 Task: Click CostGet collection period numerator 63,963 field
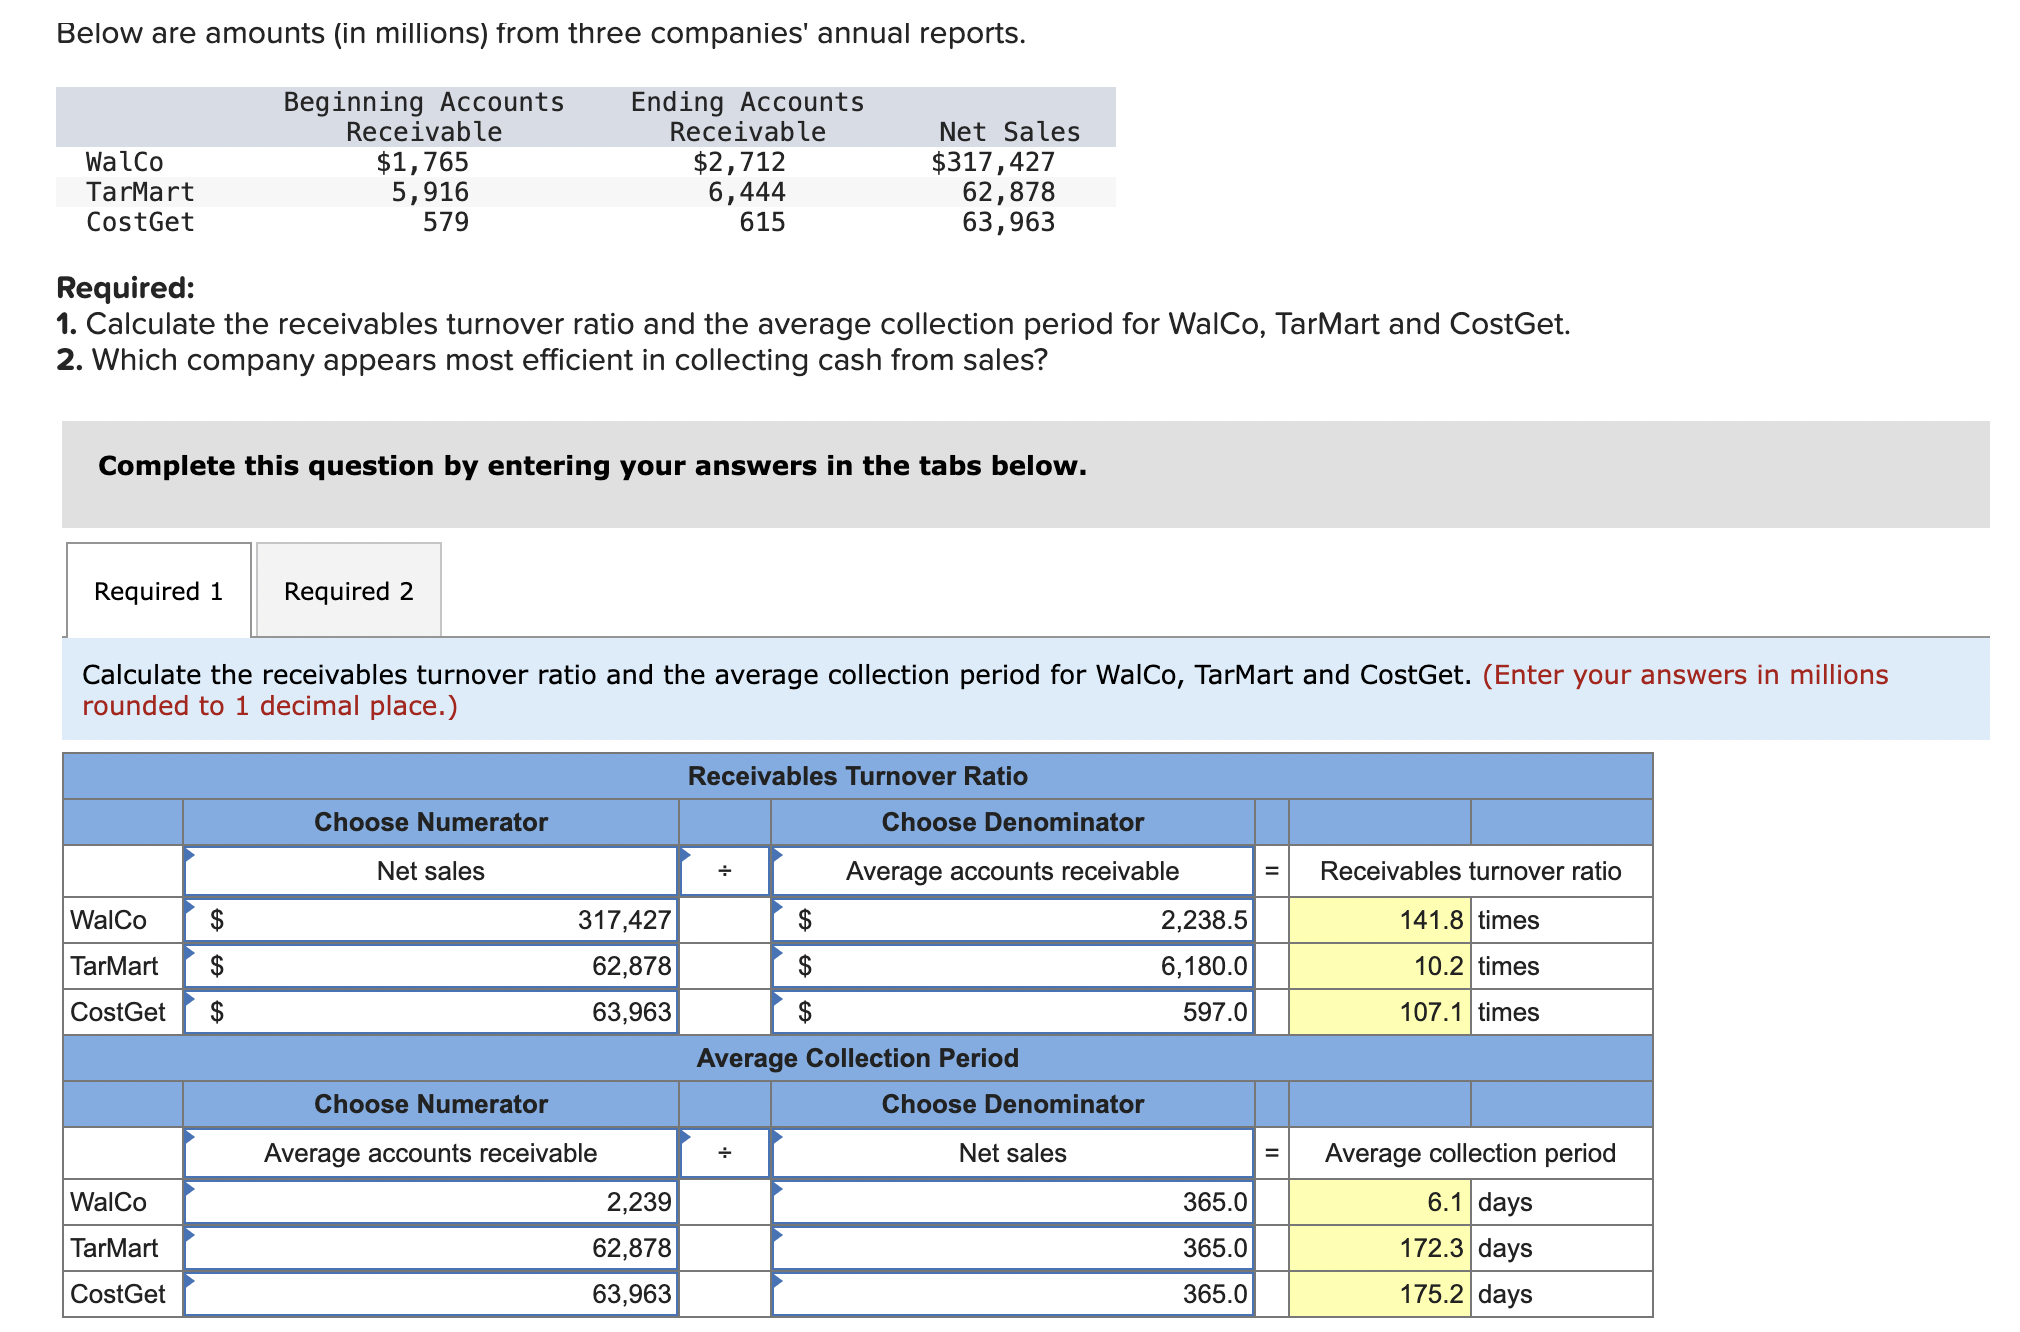coord(430,1294)
